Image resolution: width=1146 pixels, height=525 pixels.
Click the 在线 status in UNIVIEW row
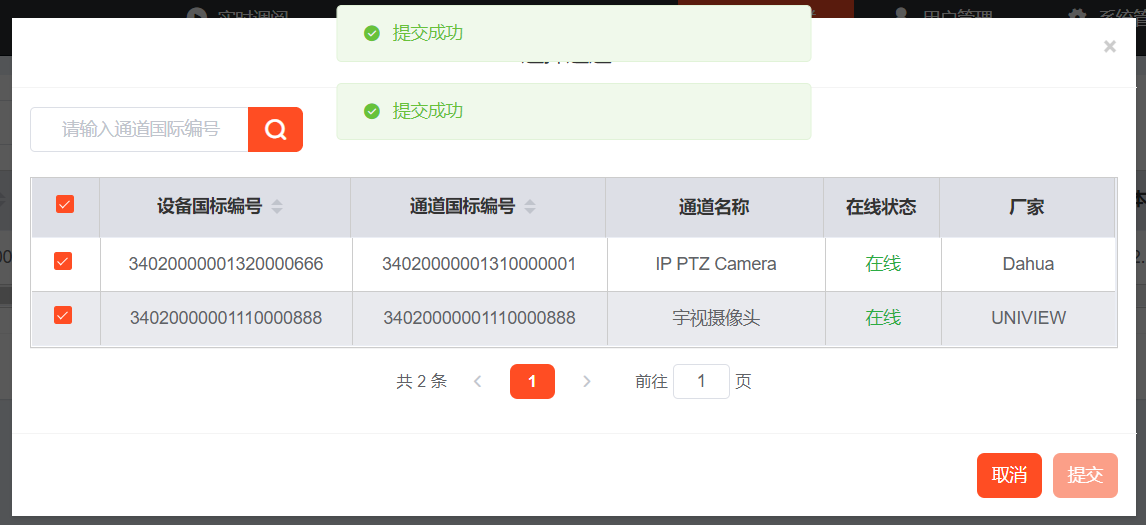click(x=883, y=318)
